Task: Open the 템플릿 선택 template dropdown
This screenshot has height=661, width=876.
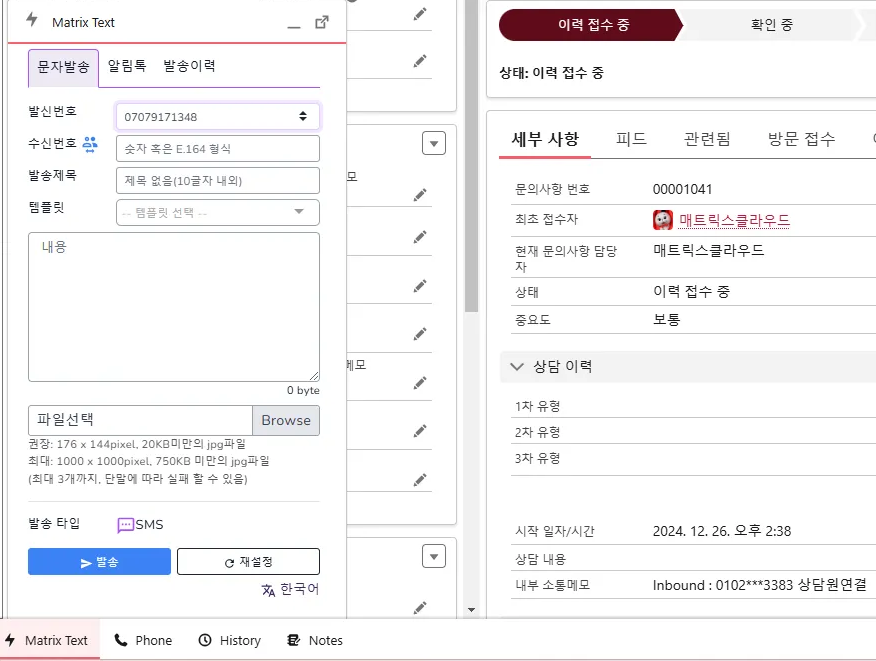Action: [218, 212]
